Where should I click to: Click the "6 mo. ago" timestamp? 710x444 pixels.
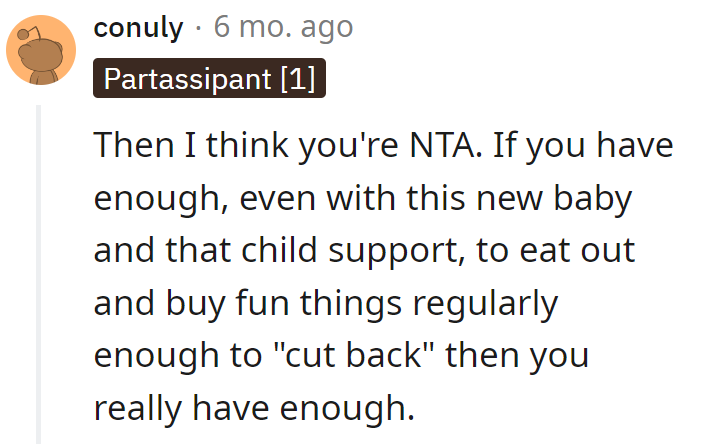pyautogui.click(x=283, y=27)
